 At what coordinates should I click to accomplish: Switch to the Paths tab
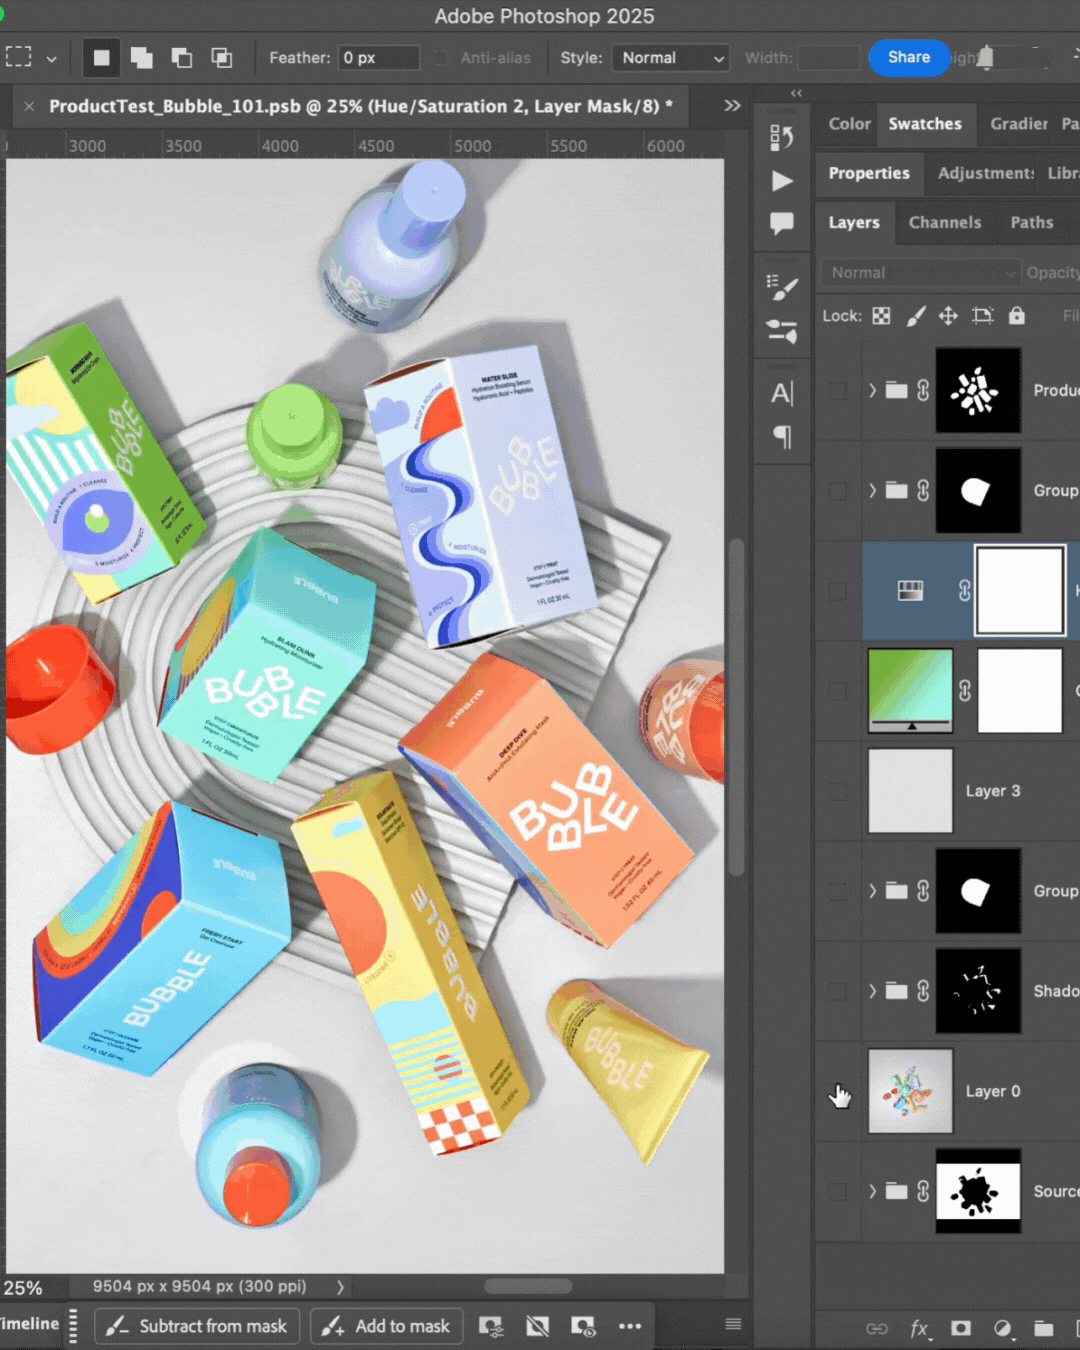tap(1032, 223)
